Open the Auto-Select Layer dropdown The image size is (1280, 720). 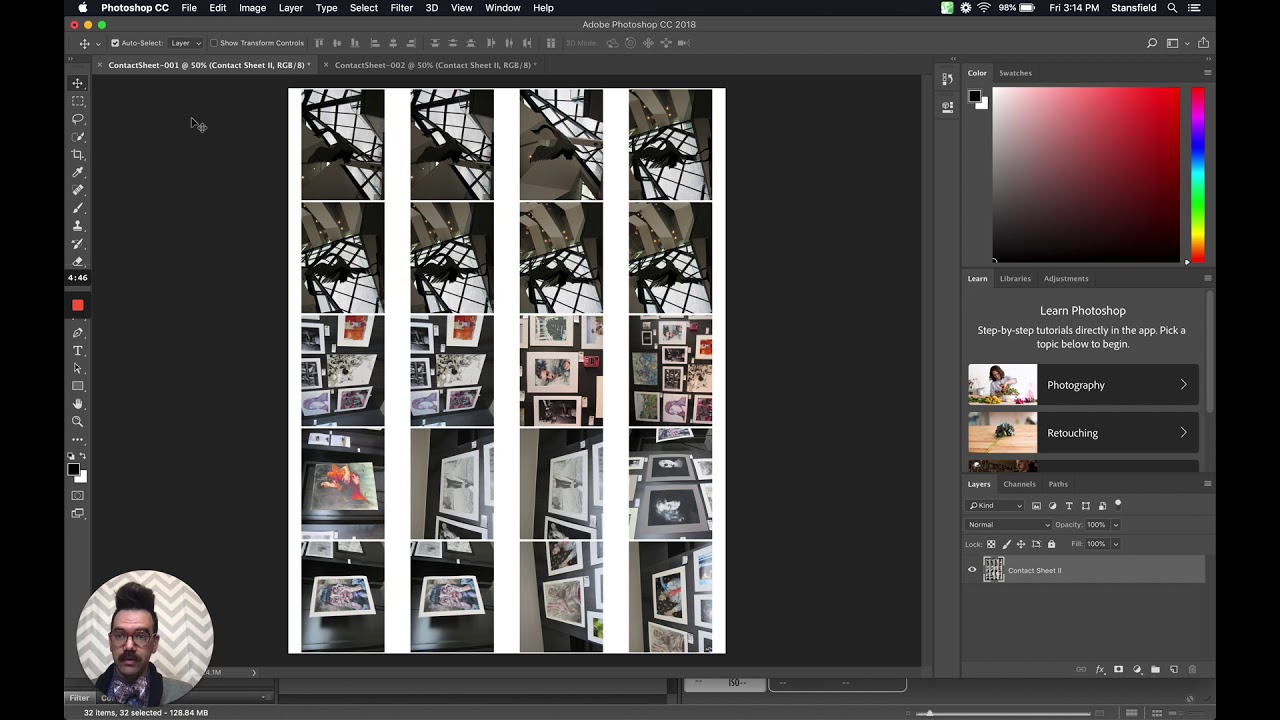coord(185,43)
